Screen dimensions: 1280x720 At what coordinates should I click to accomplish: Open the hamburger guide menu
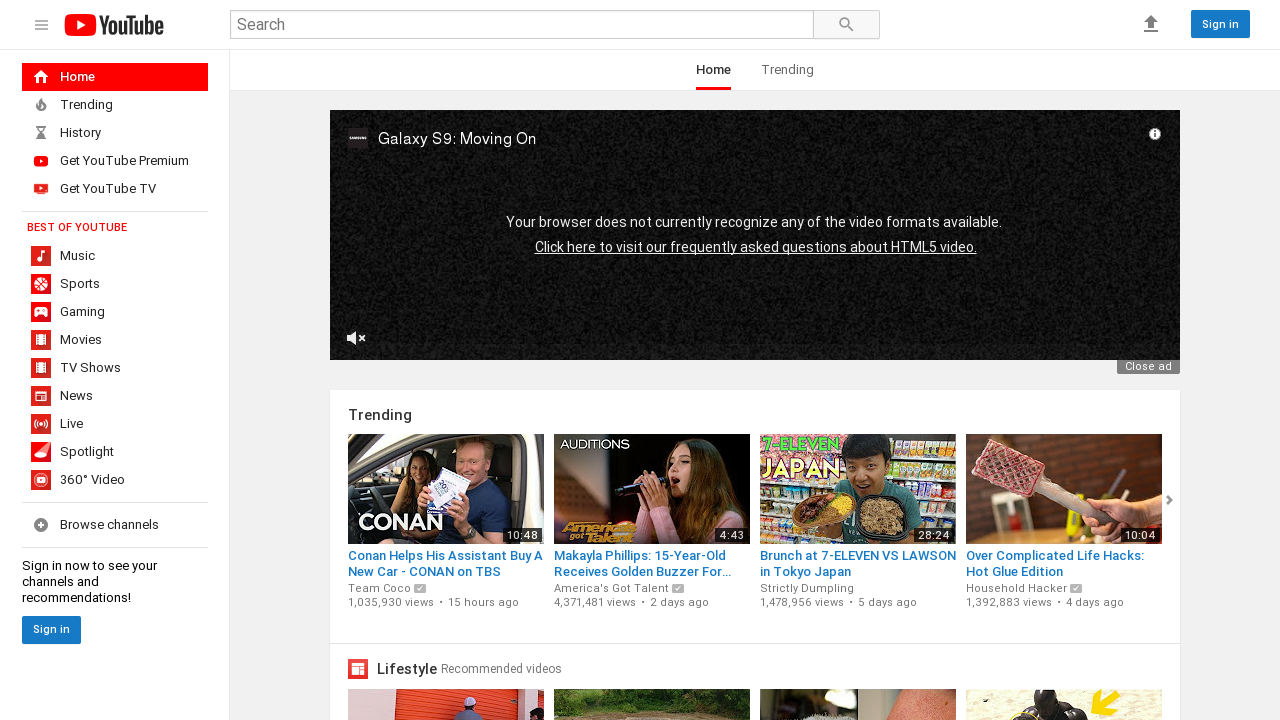[x=41, y=25]
